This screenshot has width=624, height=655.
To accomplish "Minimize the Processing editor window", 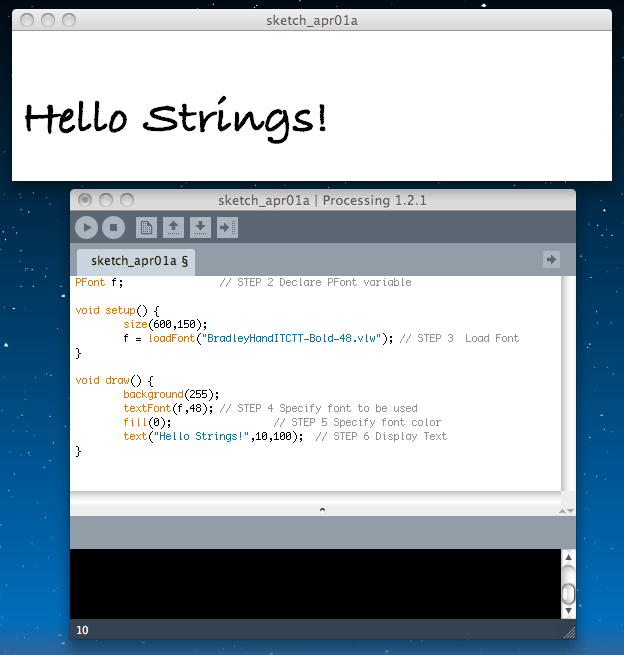I will click(106, 200).
